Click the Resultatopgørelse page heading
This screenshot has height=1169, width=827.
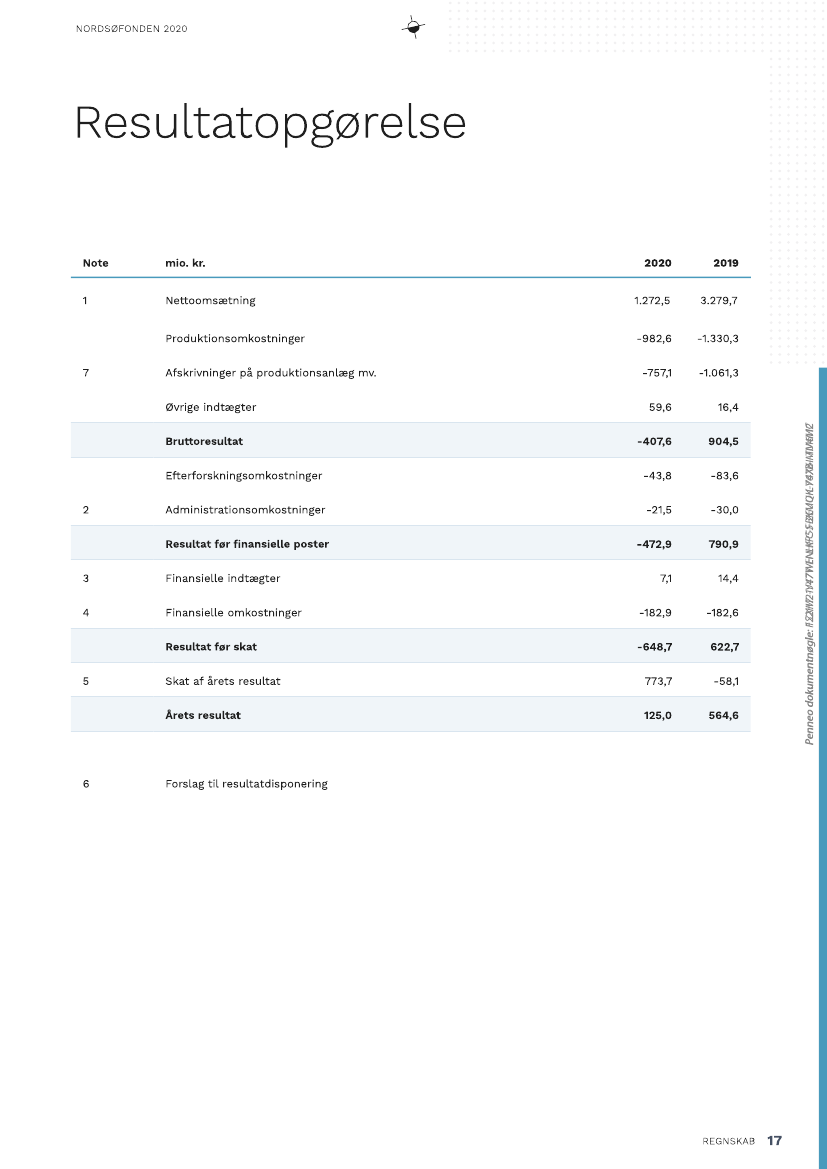pyautogui.click(x=270, y=123)
